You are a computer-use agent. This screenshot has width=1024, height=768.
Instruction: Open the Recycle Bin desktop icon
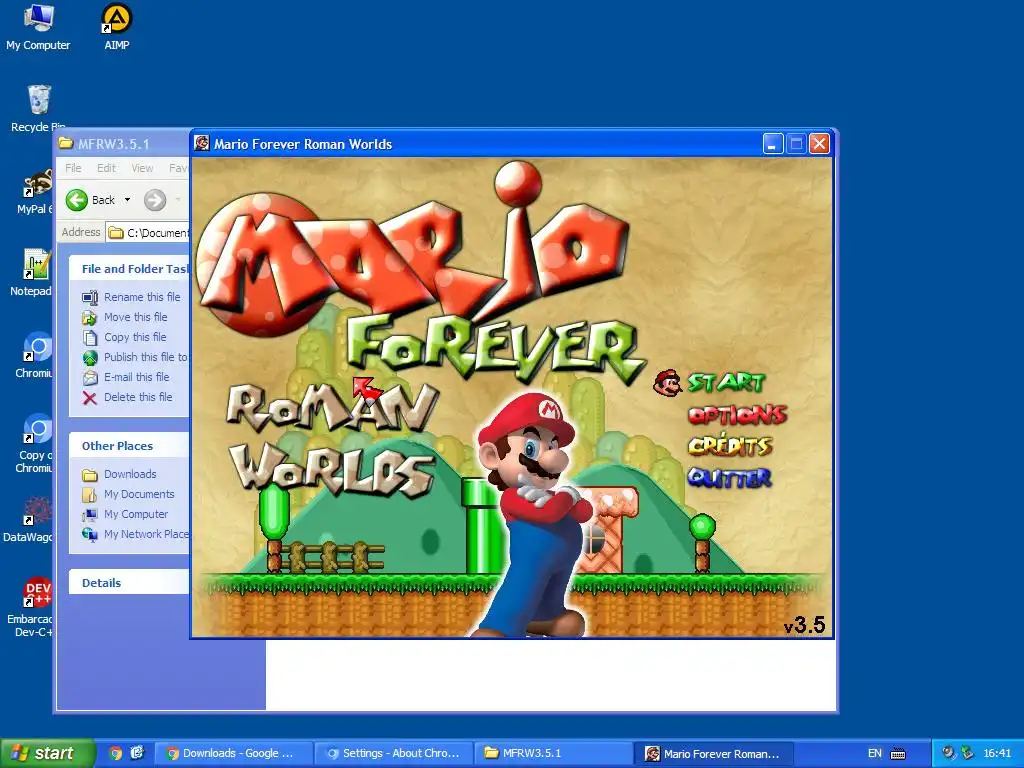click(38, 109)
